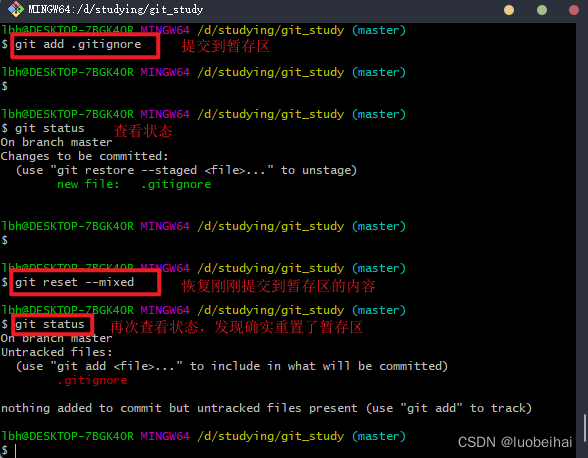Click the last prompt's blinking cursor input
Screen dimensions: 588x458
click(x=16, y=450)
